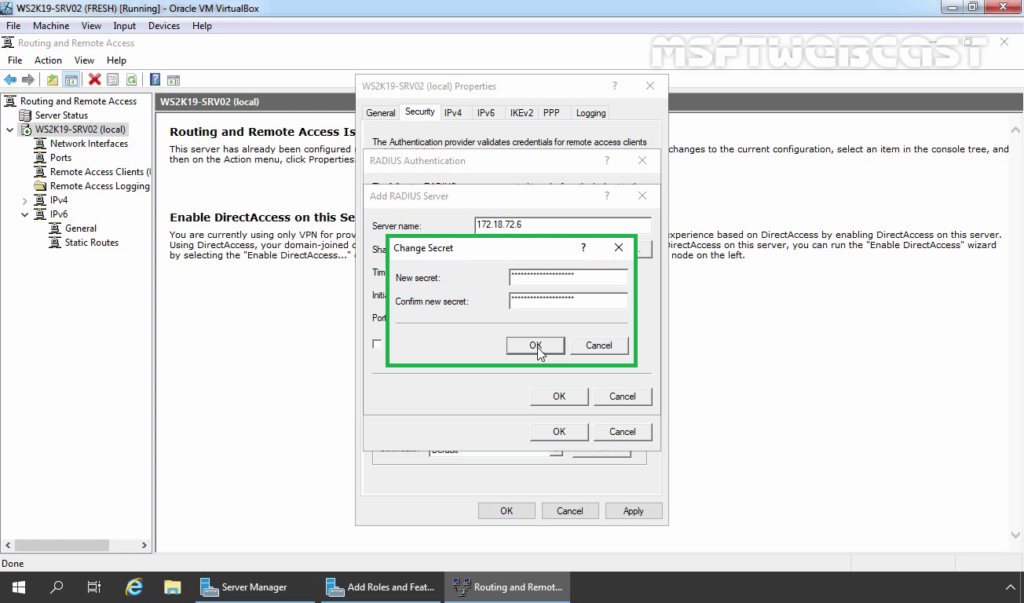Viewport: 1024px width, 603px height.
Task: Show hidden system tray icons chevron
Action: 1010,587
